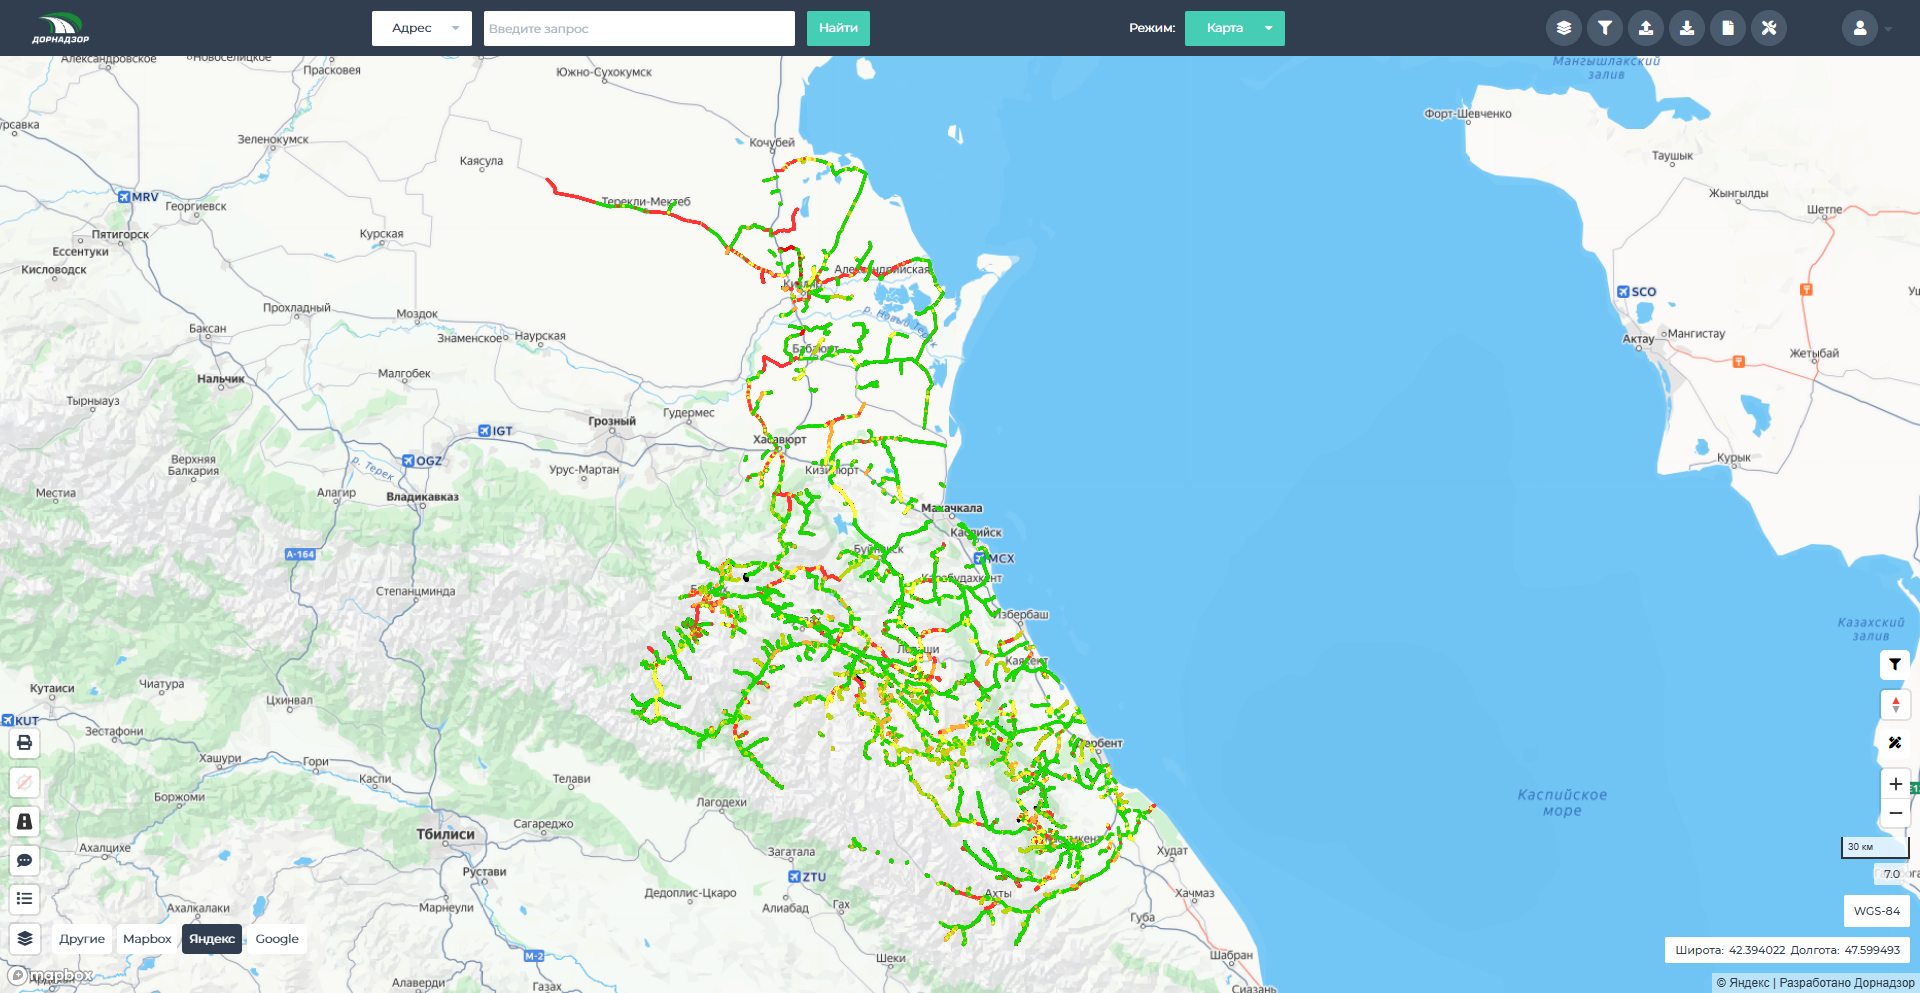The image size is (1920, 993).
Task: Click the basemap layers icon at bottom left
Action: (25, 938)
